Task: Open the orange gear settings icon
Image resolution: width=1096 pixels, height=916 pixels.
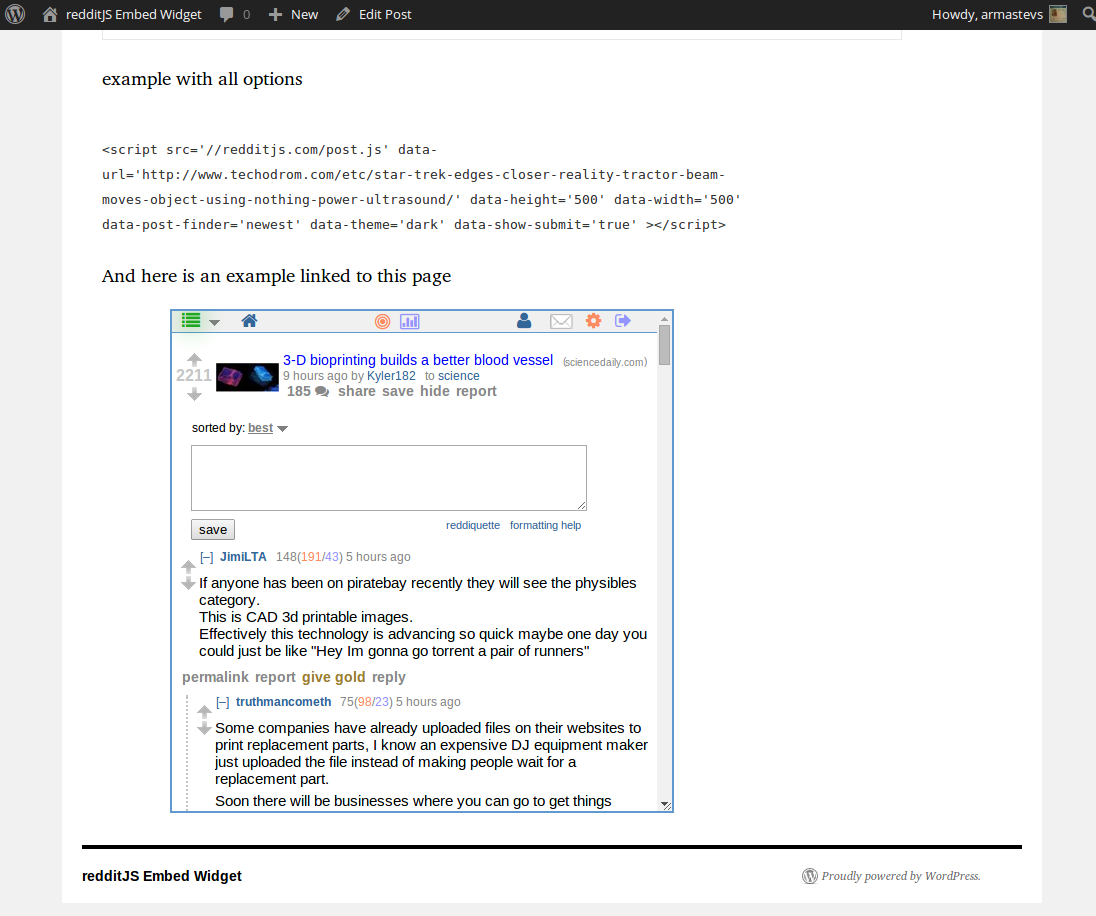Action: click(x=593, y=320)
